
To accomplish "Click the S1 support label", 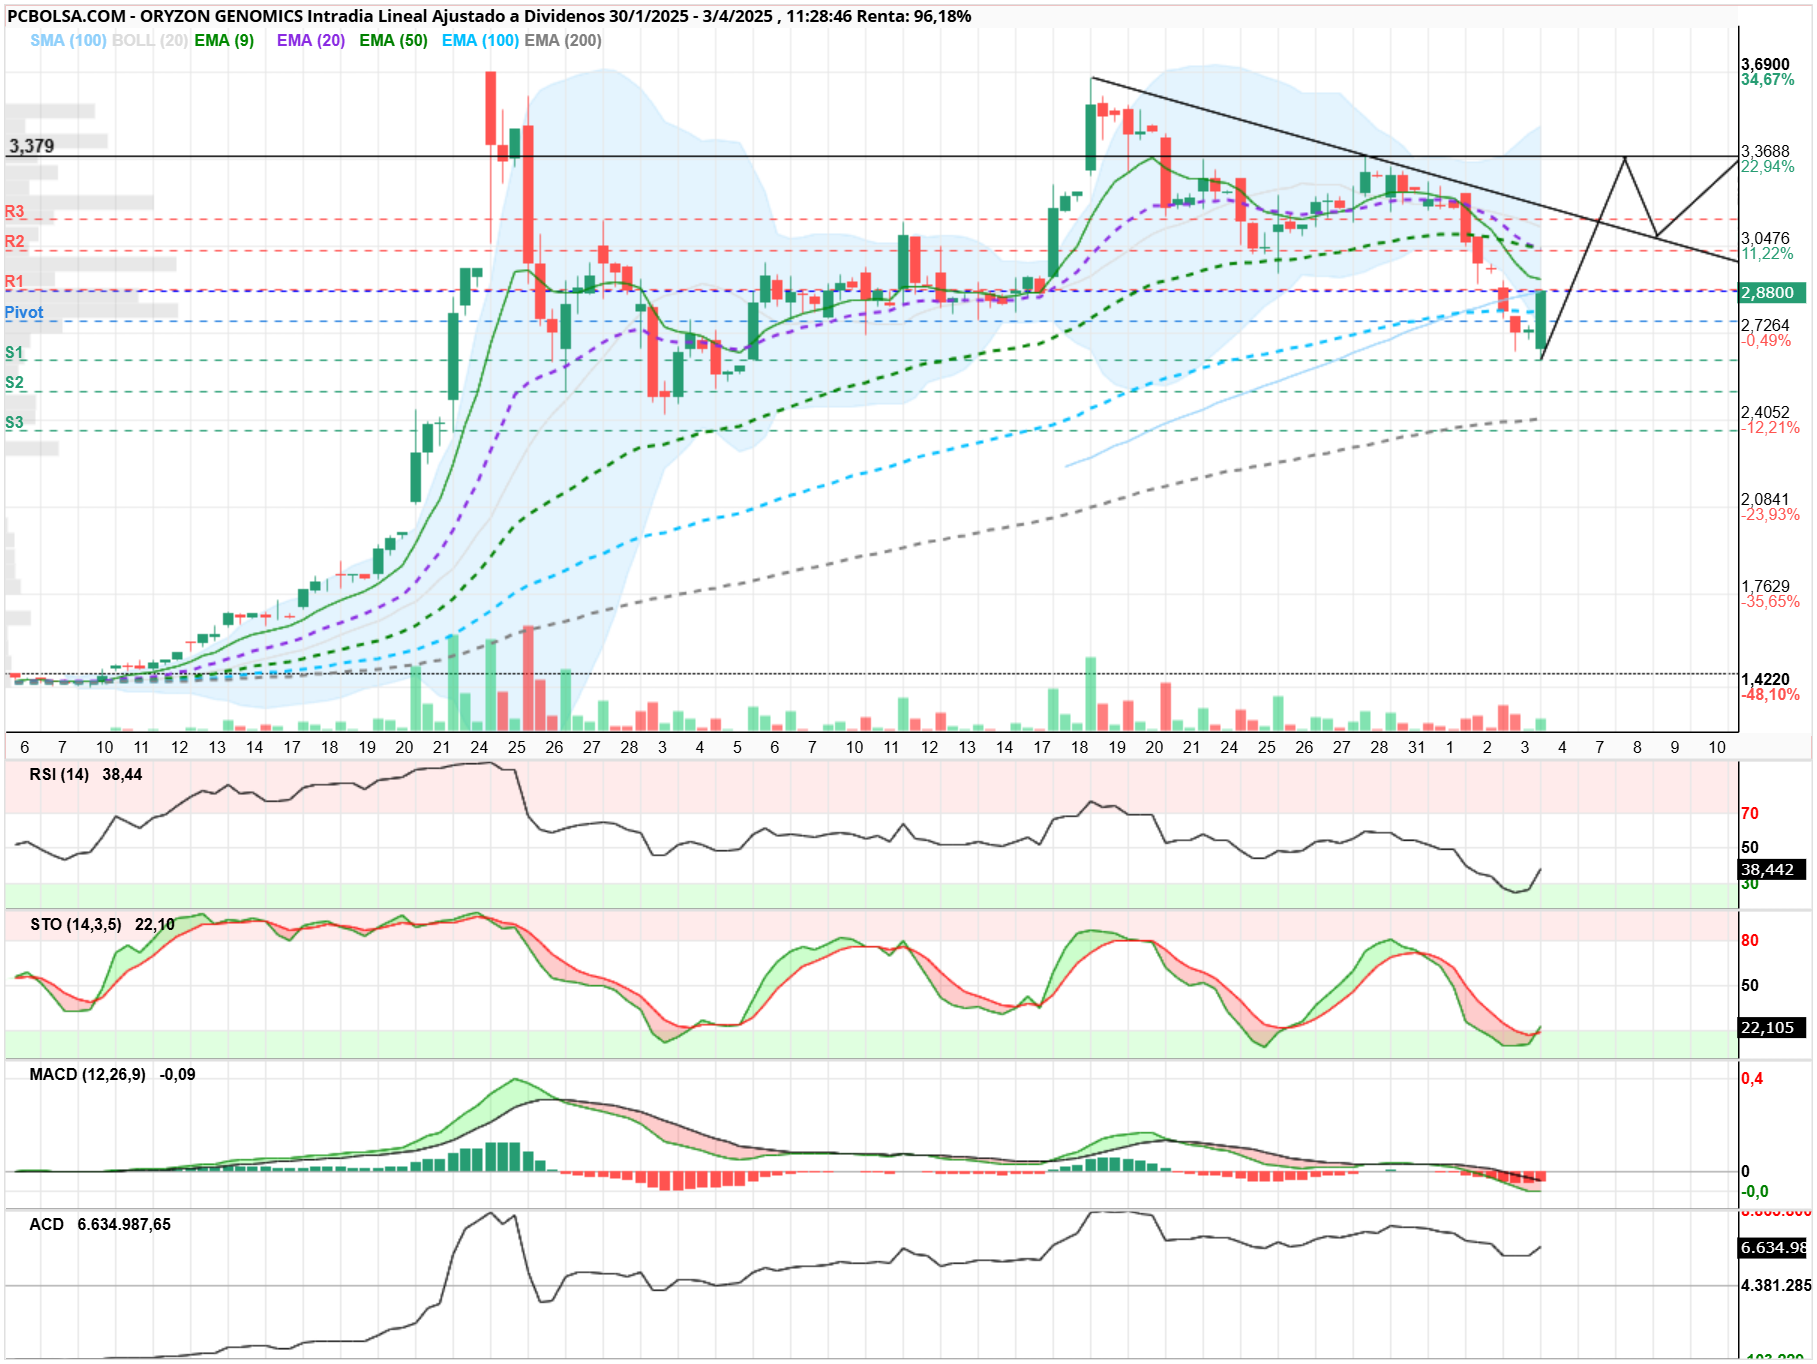I will coord(14,353).
